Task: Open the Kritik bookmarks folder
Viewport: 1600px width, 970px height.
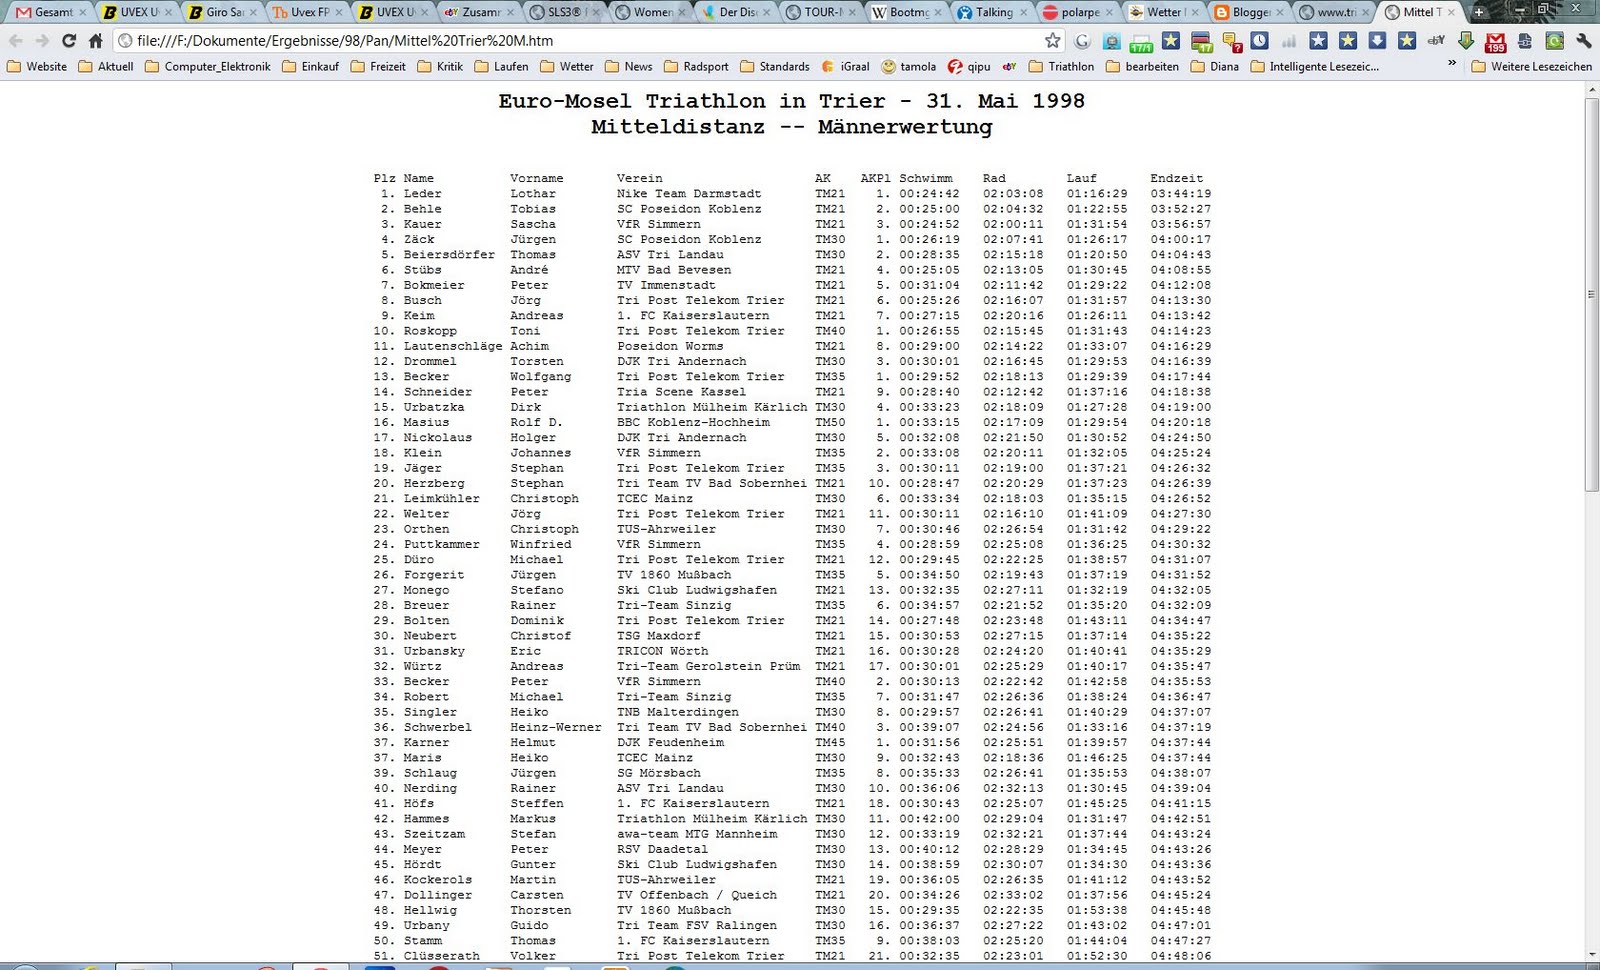Action: click(440, 67)
